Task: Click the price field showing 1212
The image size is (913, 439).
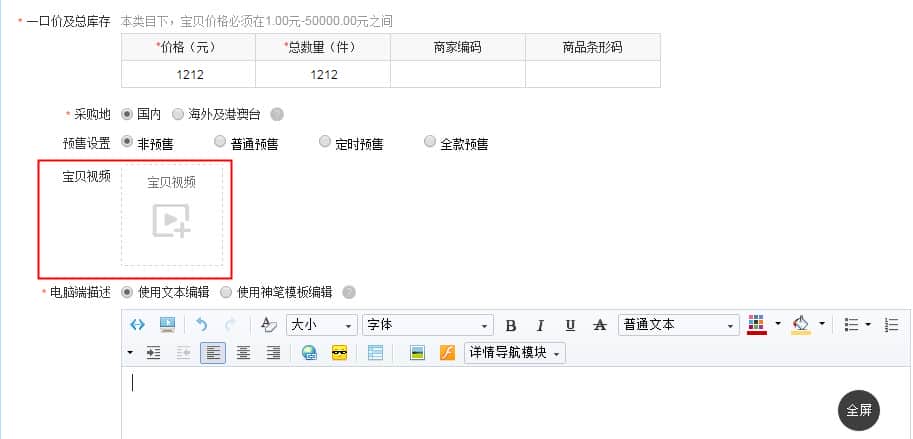Action: 189,75
